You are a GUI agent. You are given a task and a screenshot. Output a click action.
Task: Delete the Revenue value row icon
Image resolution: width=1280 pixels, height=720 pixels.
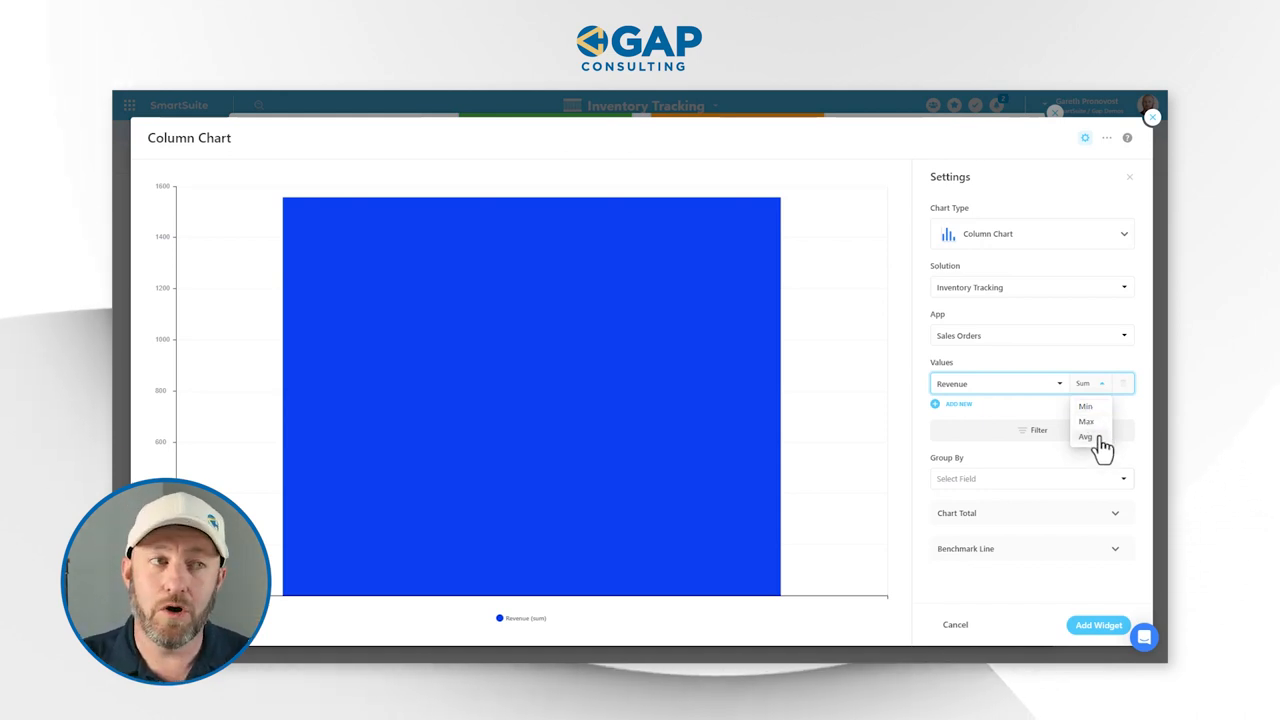tap(1123, 384)
